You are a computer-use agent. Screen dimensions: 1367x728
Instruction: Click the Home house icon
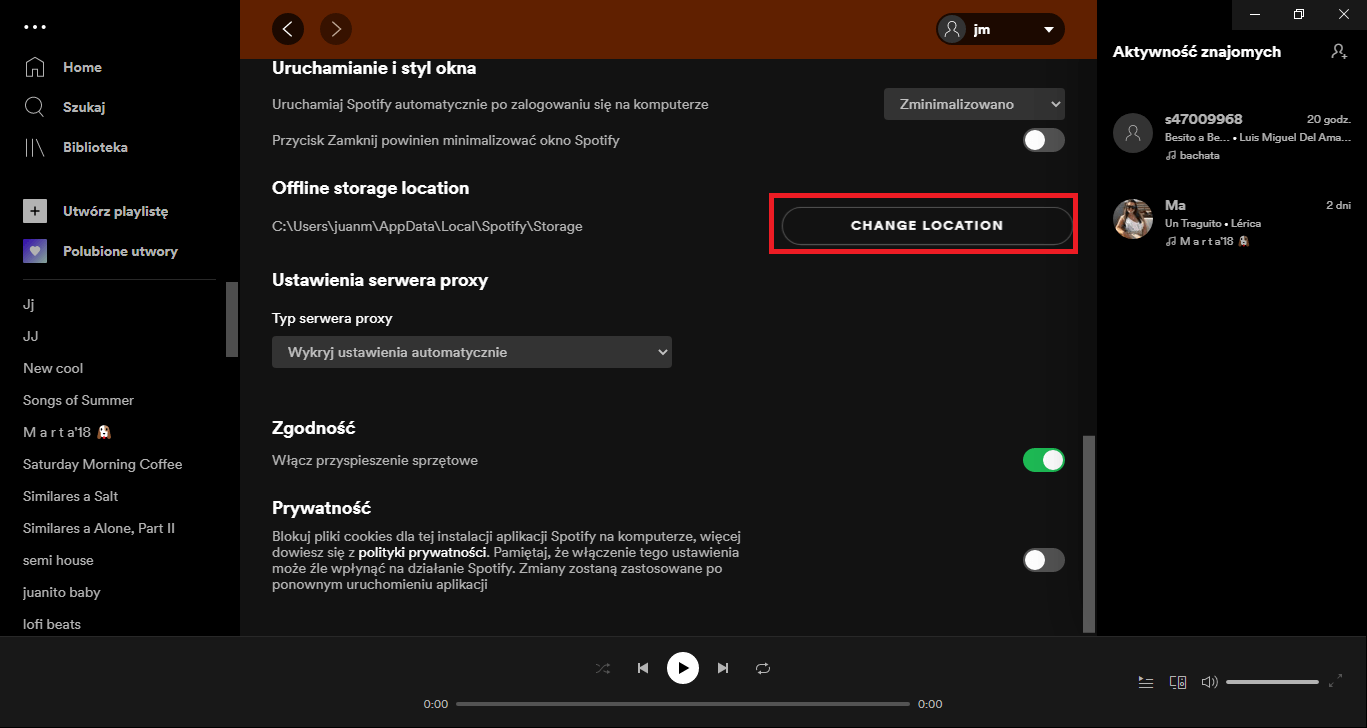35,67
